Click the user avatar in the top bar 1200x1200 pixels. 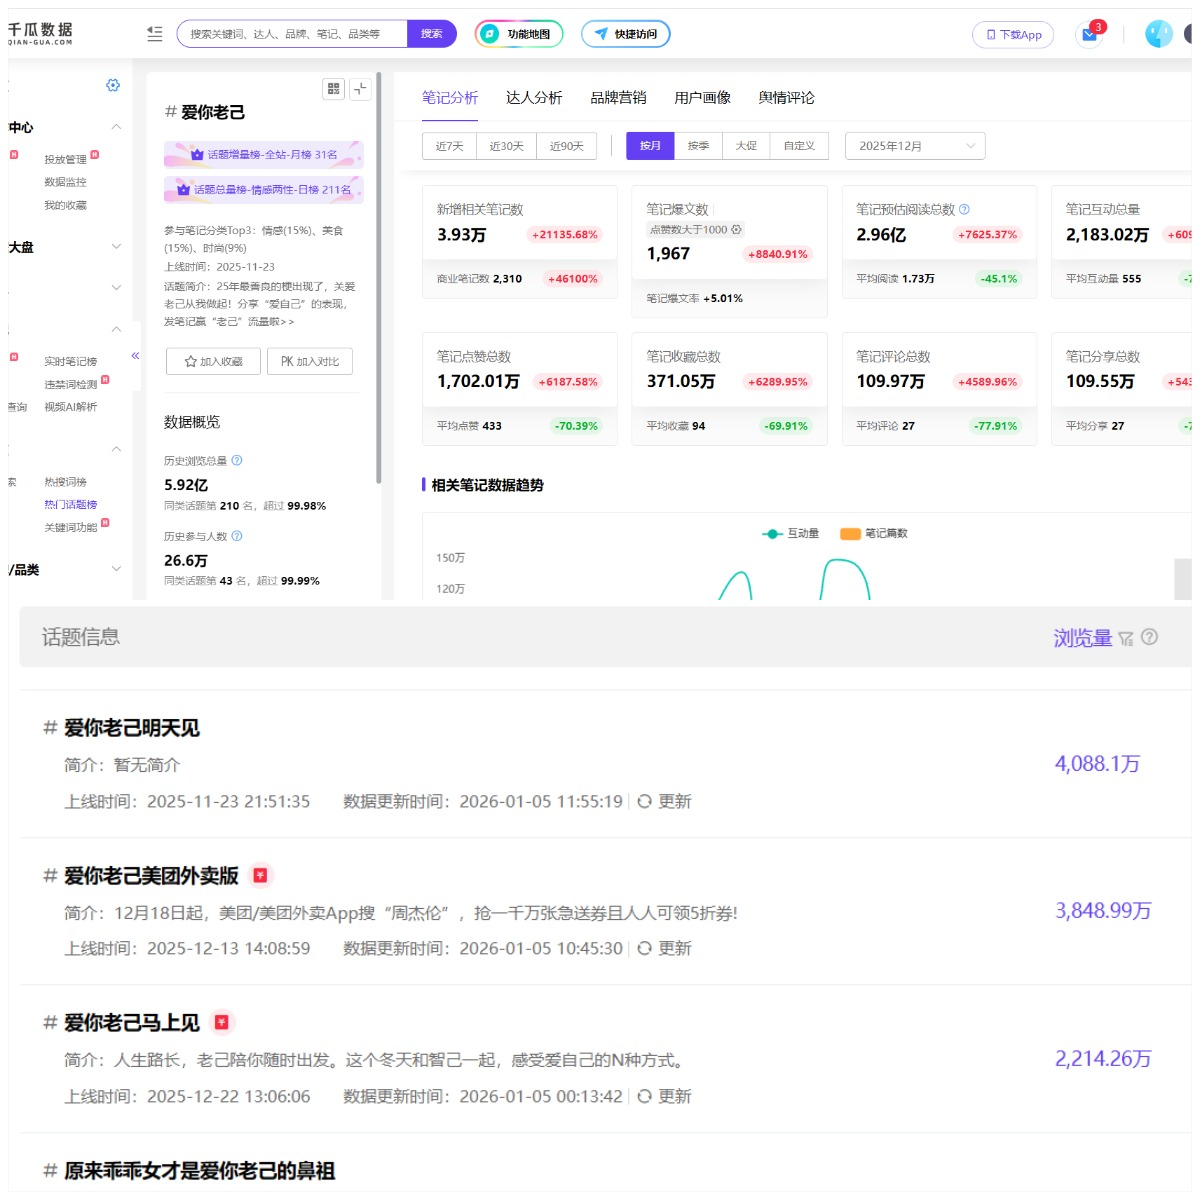[x=1158, y=34]
